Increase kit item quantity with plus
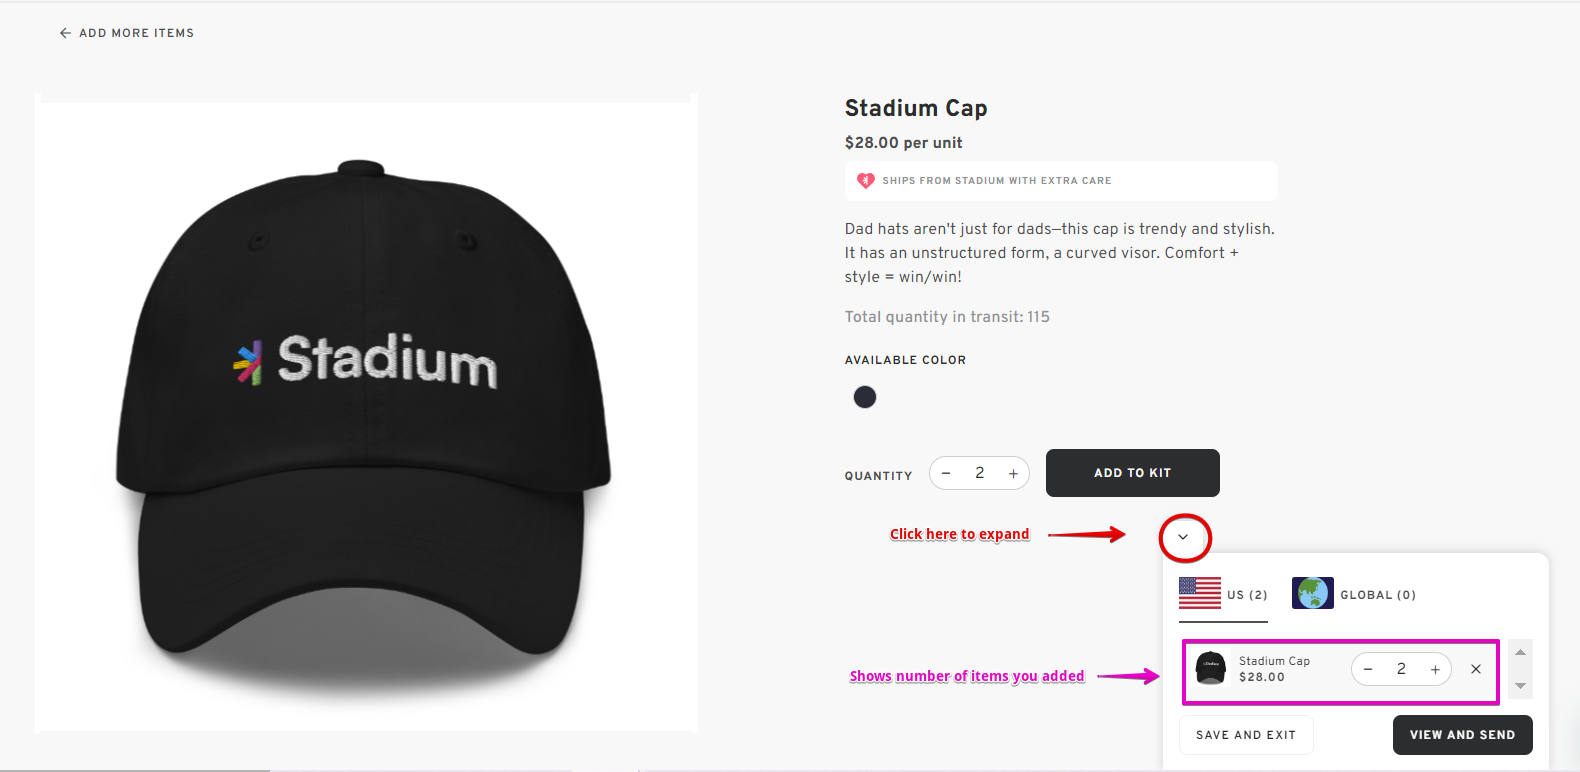This screenshot has width=1580, height=772. (1435, 669)
